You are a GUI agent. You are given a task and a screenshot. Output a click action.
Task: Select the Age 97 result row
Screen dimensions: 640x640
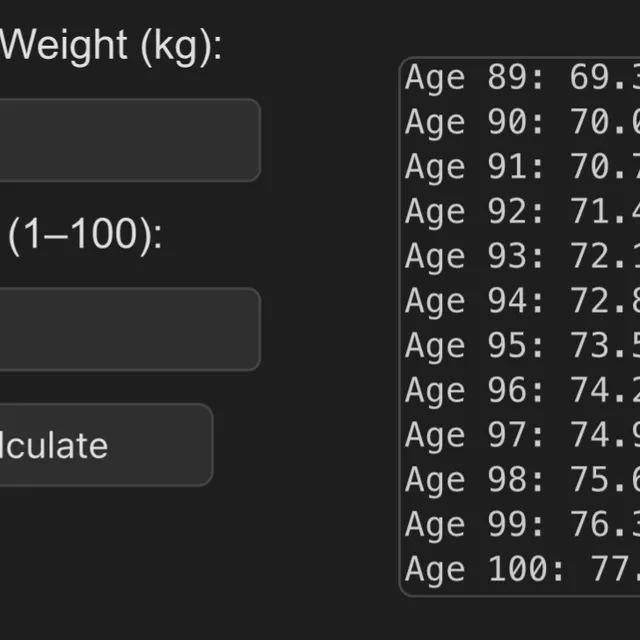520,435
